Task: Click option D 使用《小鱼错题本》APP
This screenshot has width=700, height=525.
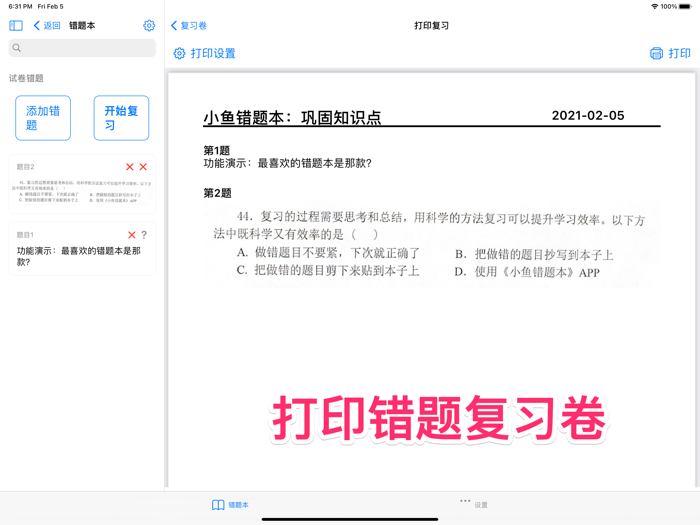Action: point(527,272)
